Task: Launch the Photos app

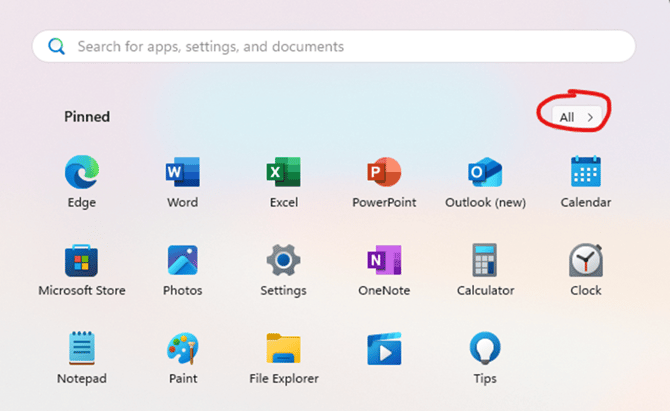Action: 182,261
